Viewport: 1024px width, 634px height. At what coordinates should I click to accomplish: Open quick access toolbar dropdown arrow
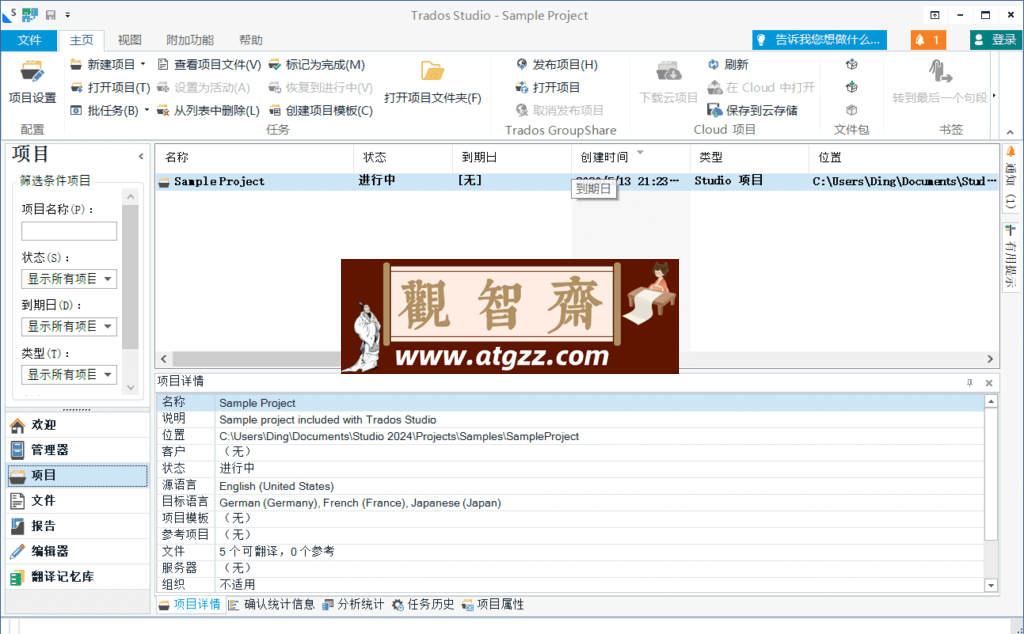click(67, 14)
